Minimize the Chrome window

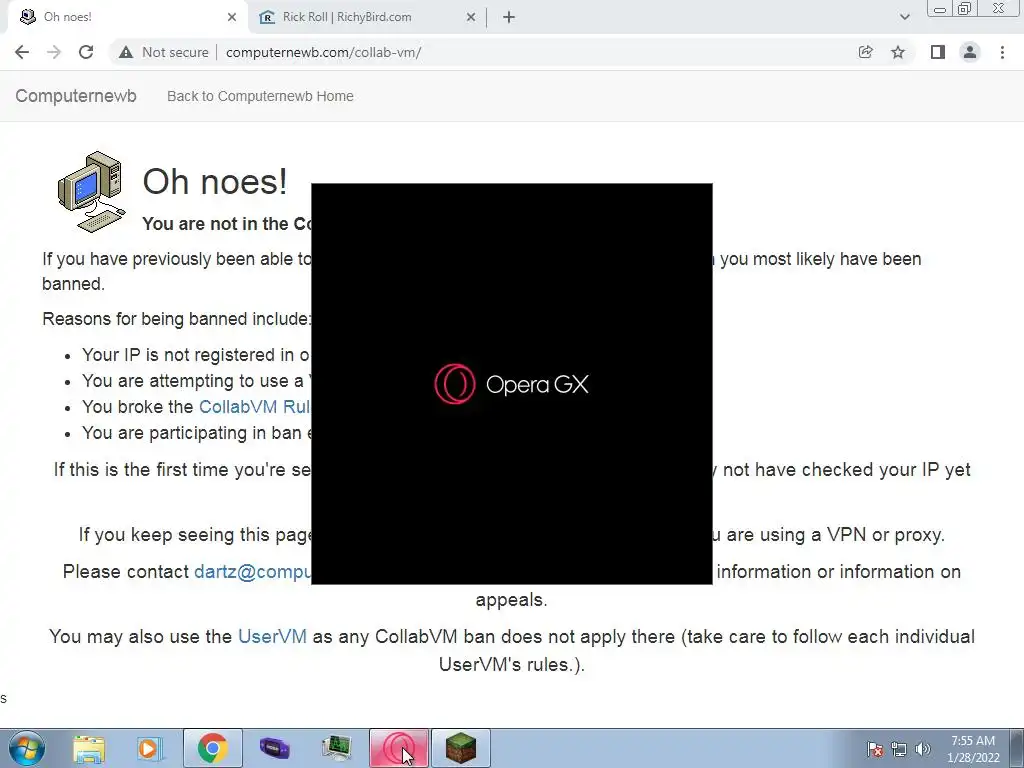pos(940,9)
